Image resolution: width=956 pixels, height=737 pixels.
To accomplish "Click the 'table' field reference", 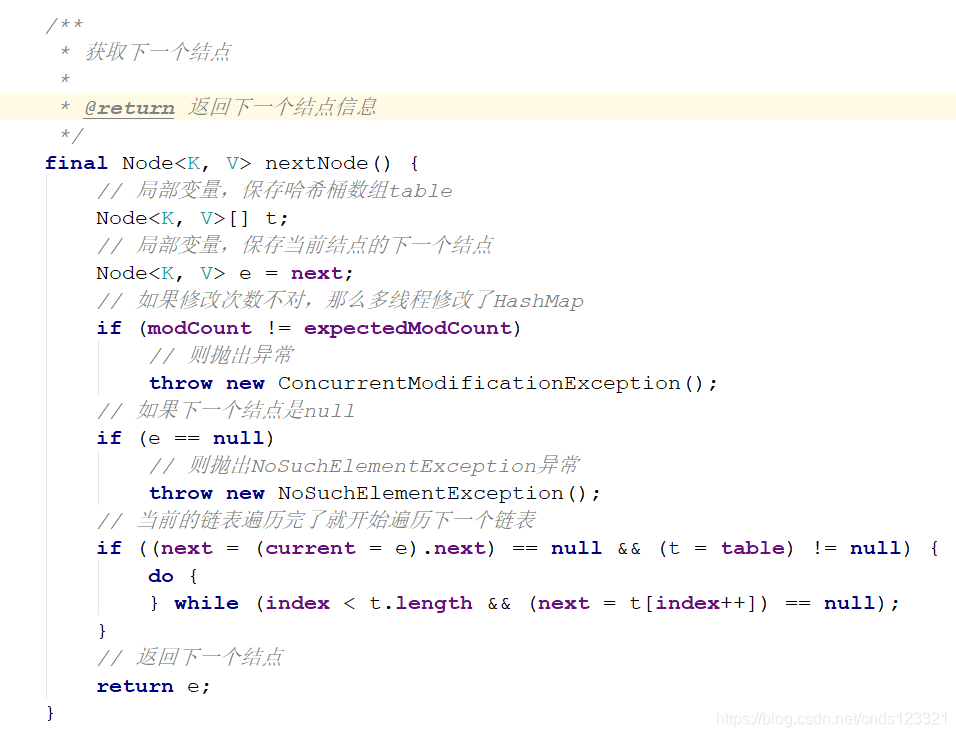I will [752, 548].
